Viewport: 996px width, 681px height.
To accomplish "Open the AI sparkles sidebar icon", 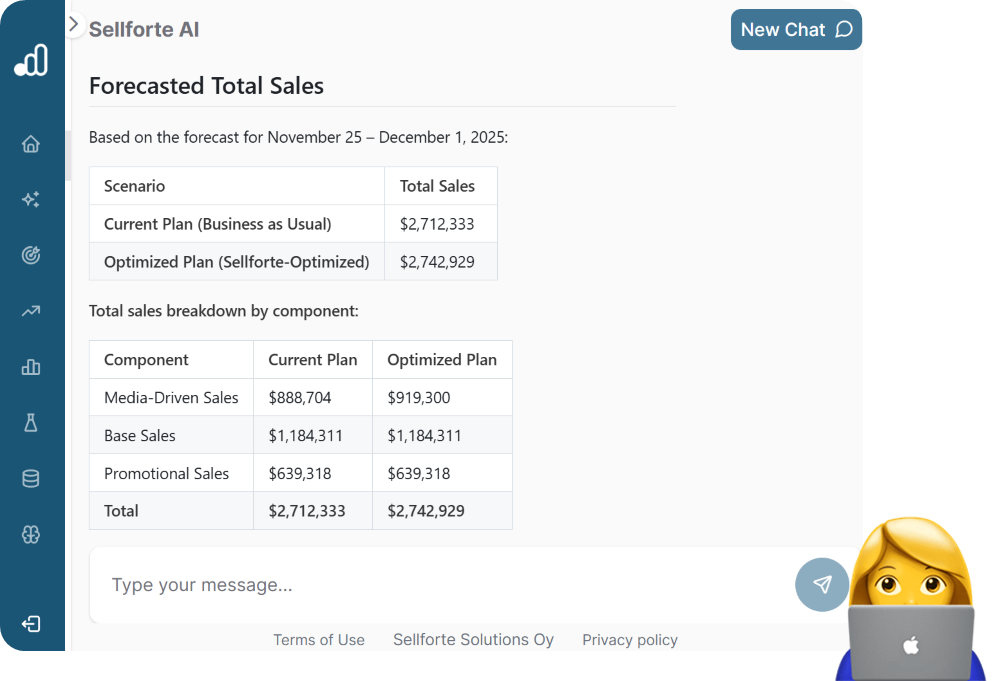I will coord(31,200).
